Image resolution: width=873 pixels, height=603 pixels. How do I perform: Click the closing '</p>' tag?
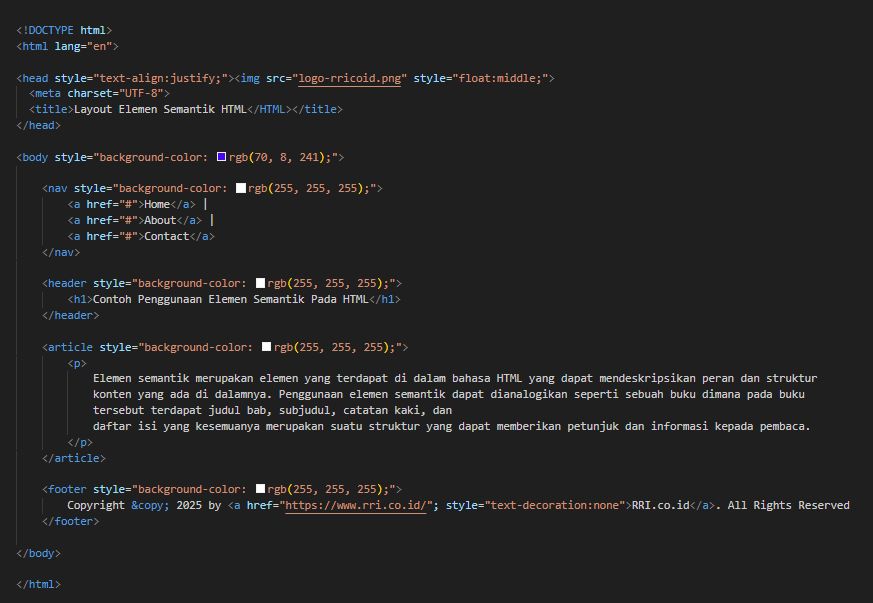pyautogui.click(x=80, y=442)
